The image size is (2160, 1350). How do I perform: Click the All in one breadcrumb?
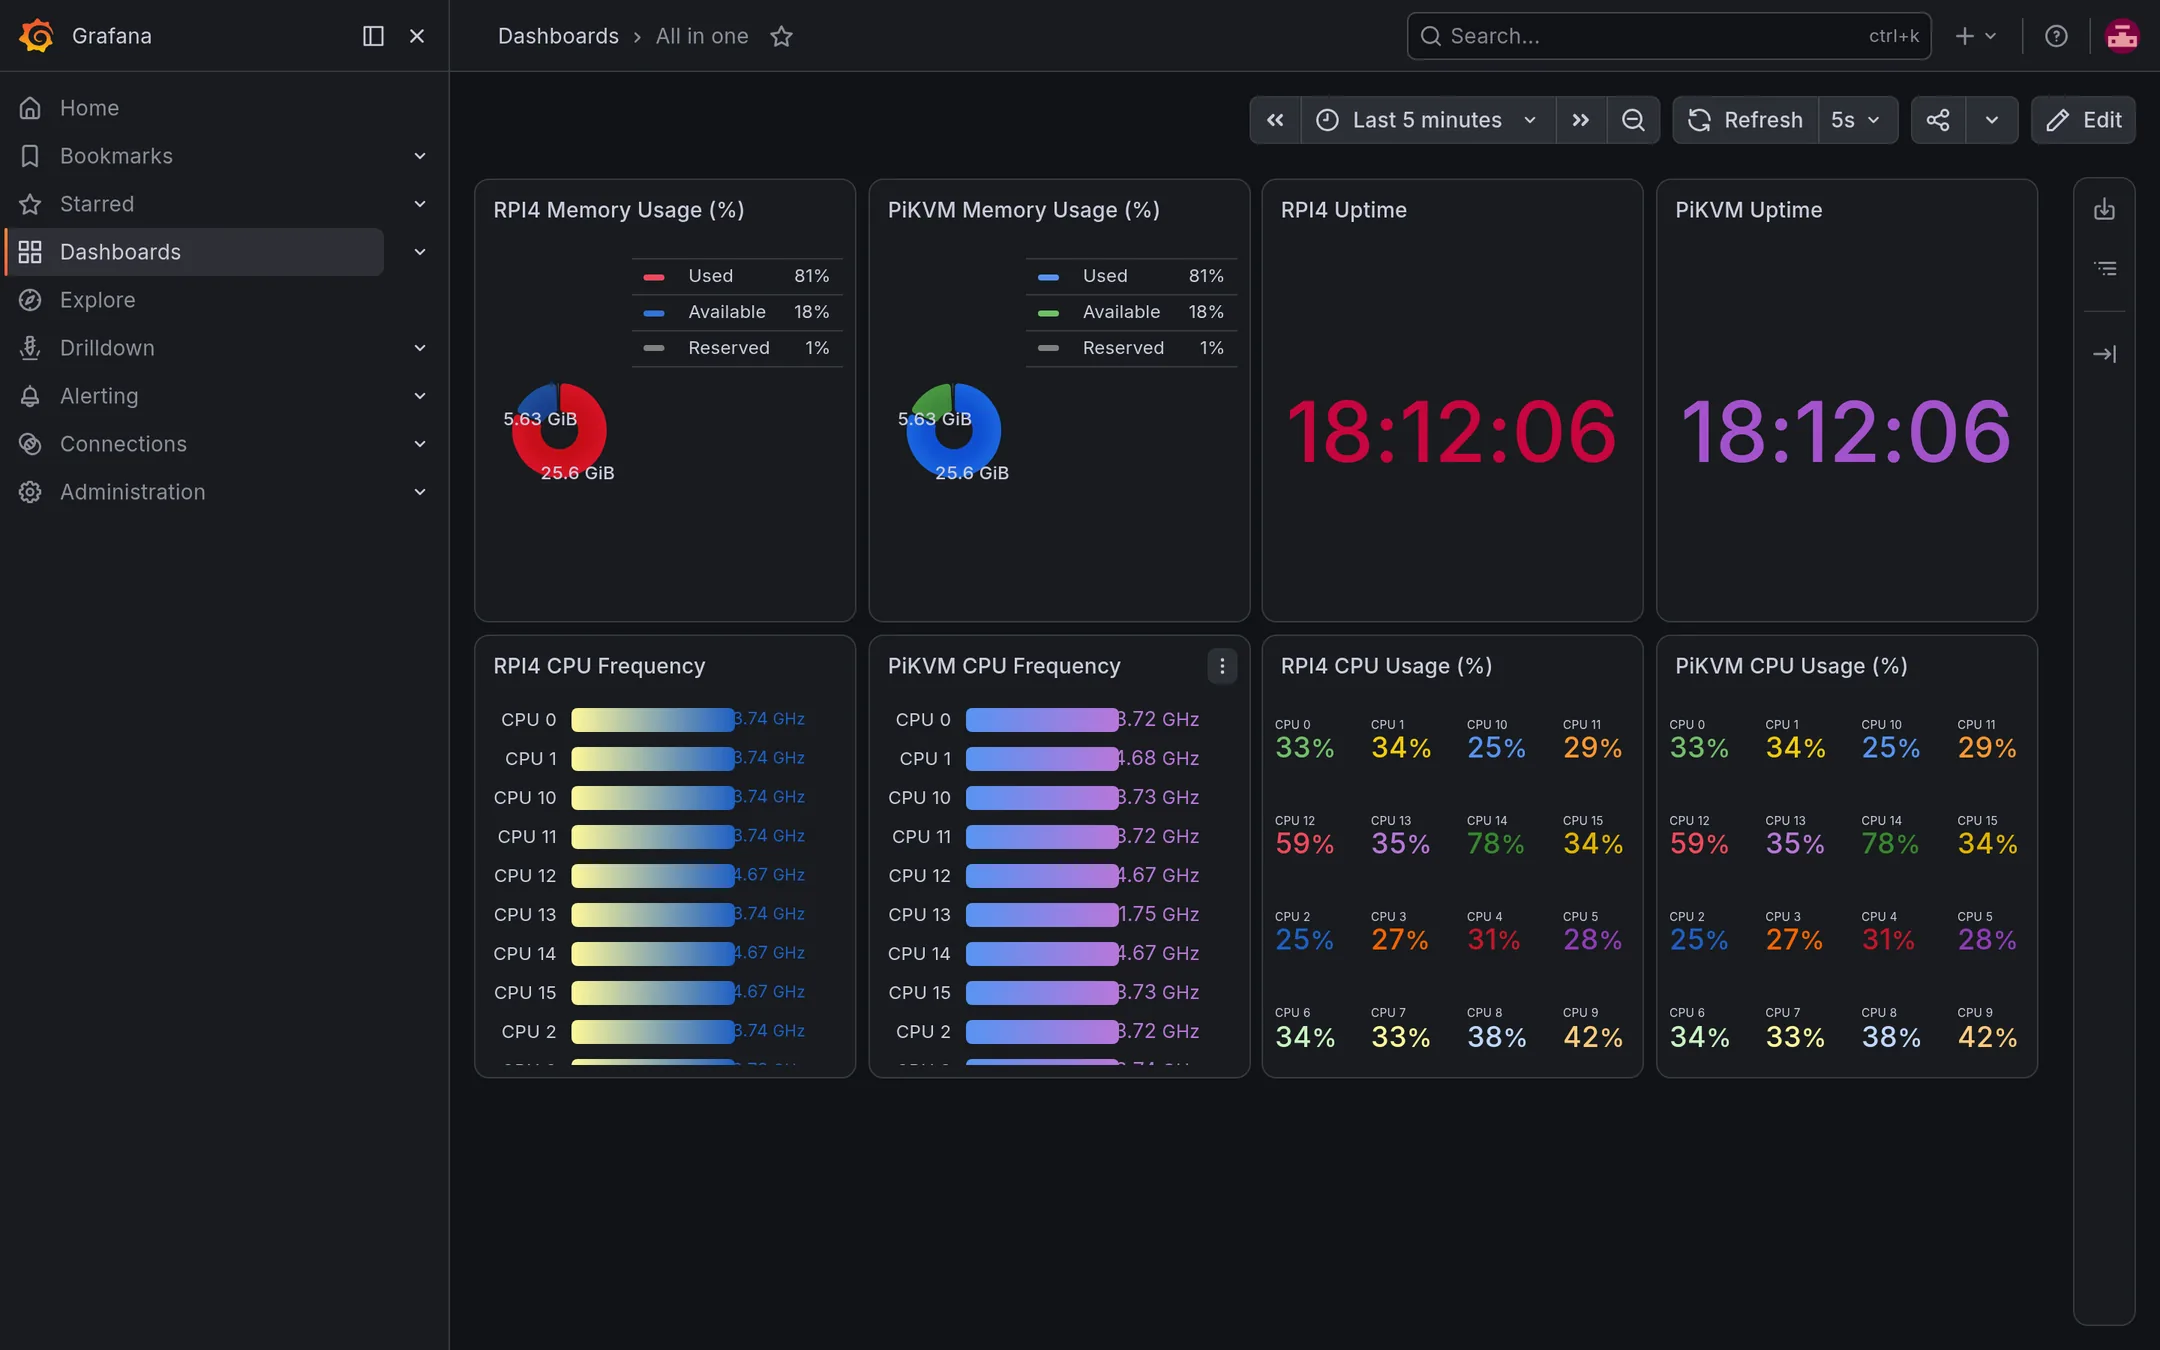click(x=702, y=36)
